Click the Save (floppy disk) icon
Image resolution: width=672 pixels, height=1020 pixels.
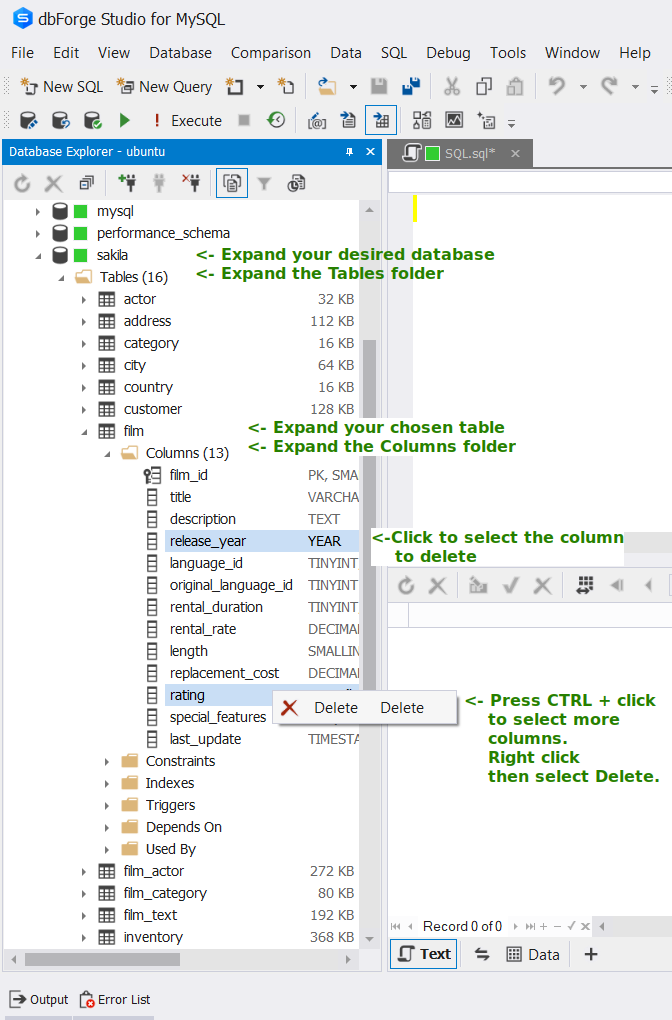click(x=379, y=87)
